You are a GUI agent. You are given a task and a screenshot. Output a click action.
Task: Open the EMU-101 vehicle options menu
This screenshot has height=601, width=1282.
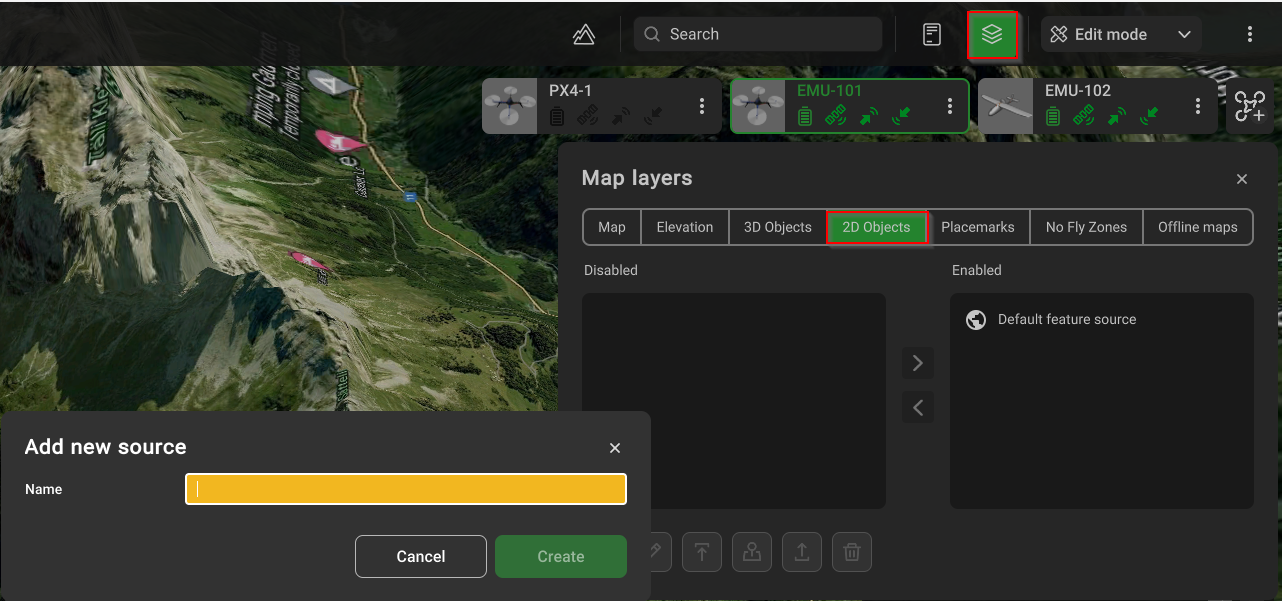click(x=950, y=106)
